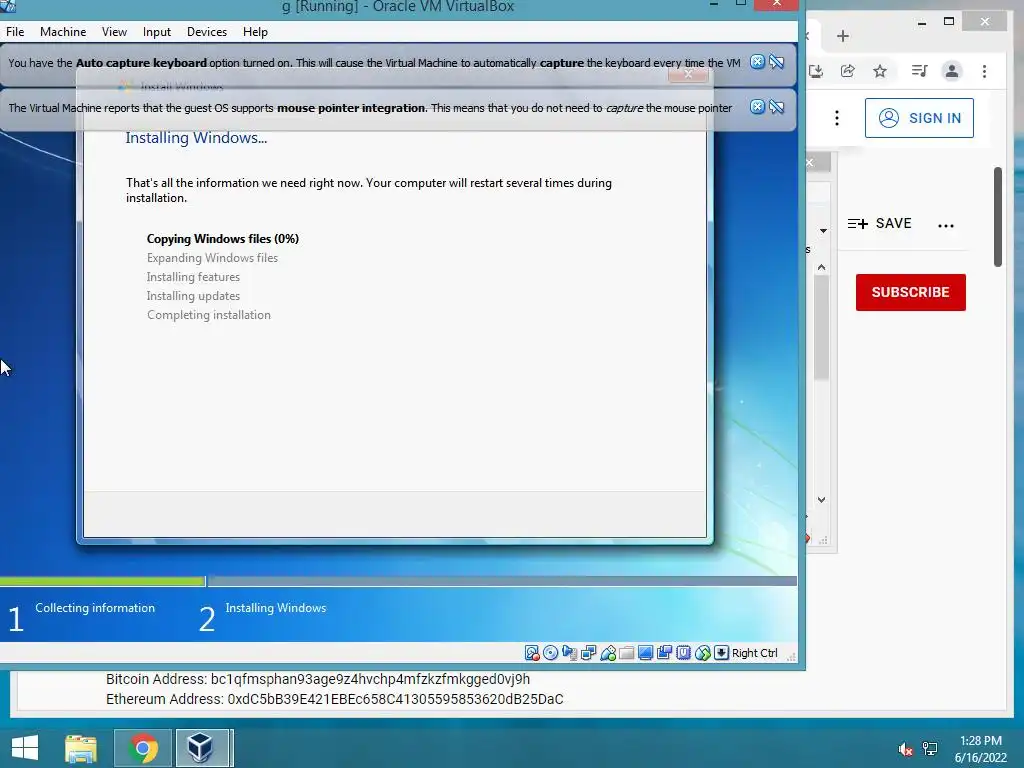The width and height of the screenshot is (1024, 768).
Task: Click the "Completing installation" step text
Action: tap(208, 315)
